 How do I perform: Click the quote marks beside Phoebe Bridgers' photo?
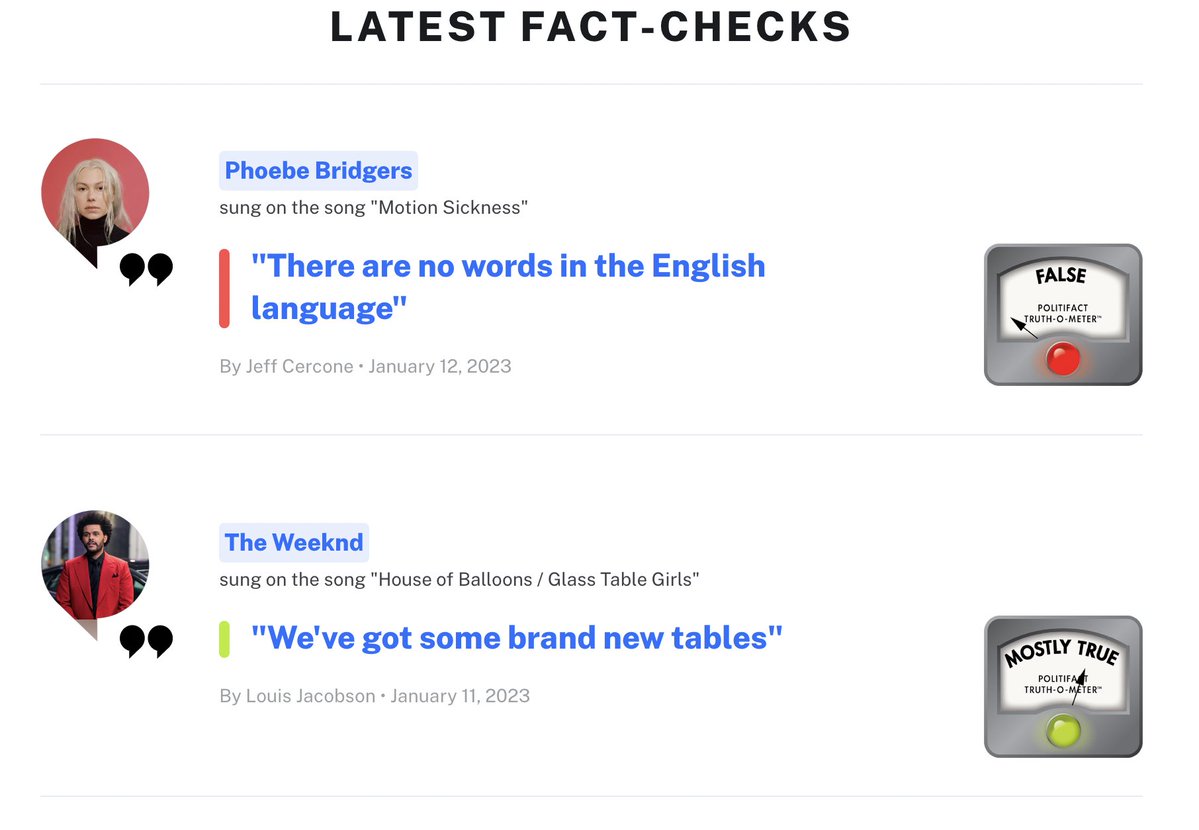point(146,270)
